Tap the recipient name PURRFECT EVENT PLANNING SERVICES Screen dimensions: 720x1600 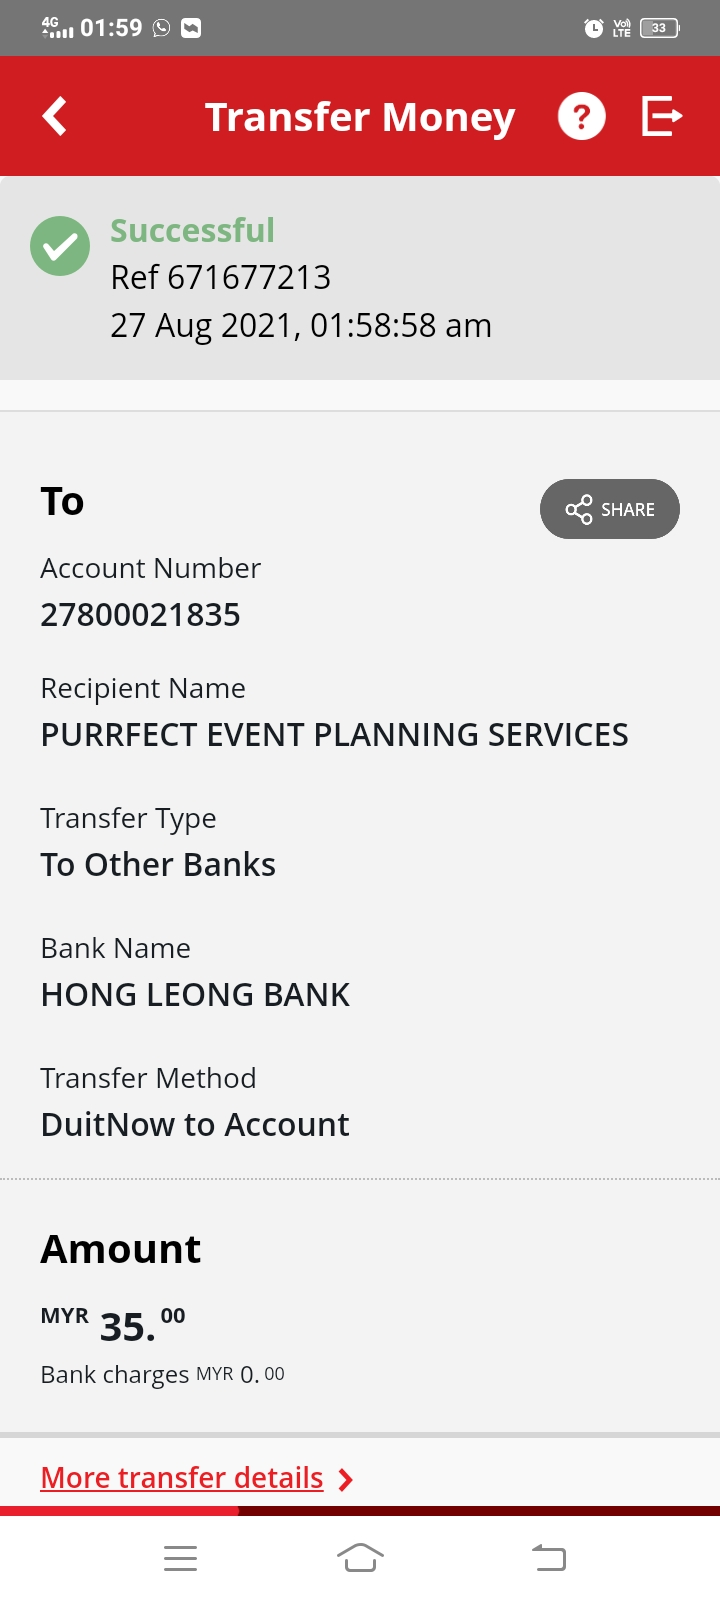tap(334, 735)
